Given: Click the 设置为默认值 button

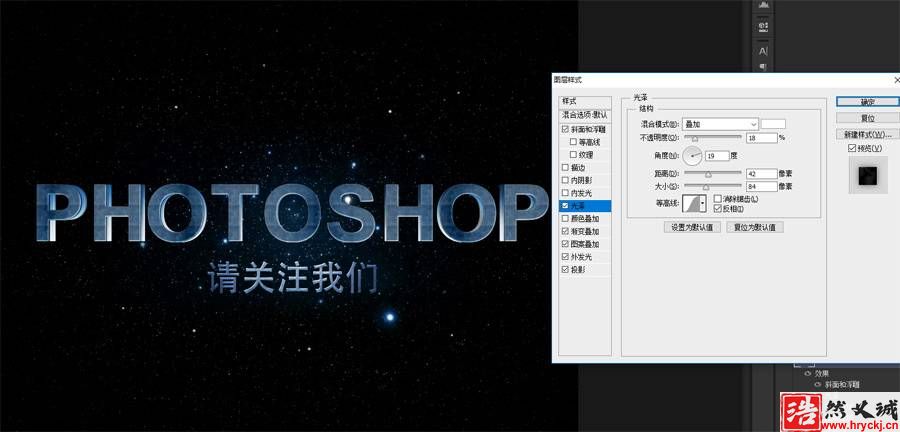Looking at the screenshot, I should [692, 227].
